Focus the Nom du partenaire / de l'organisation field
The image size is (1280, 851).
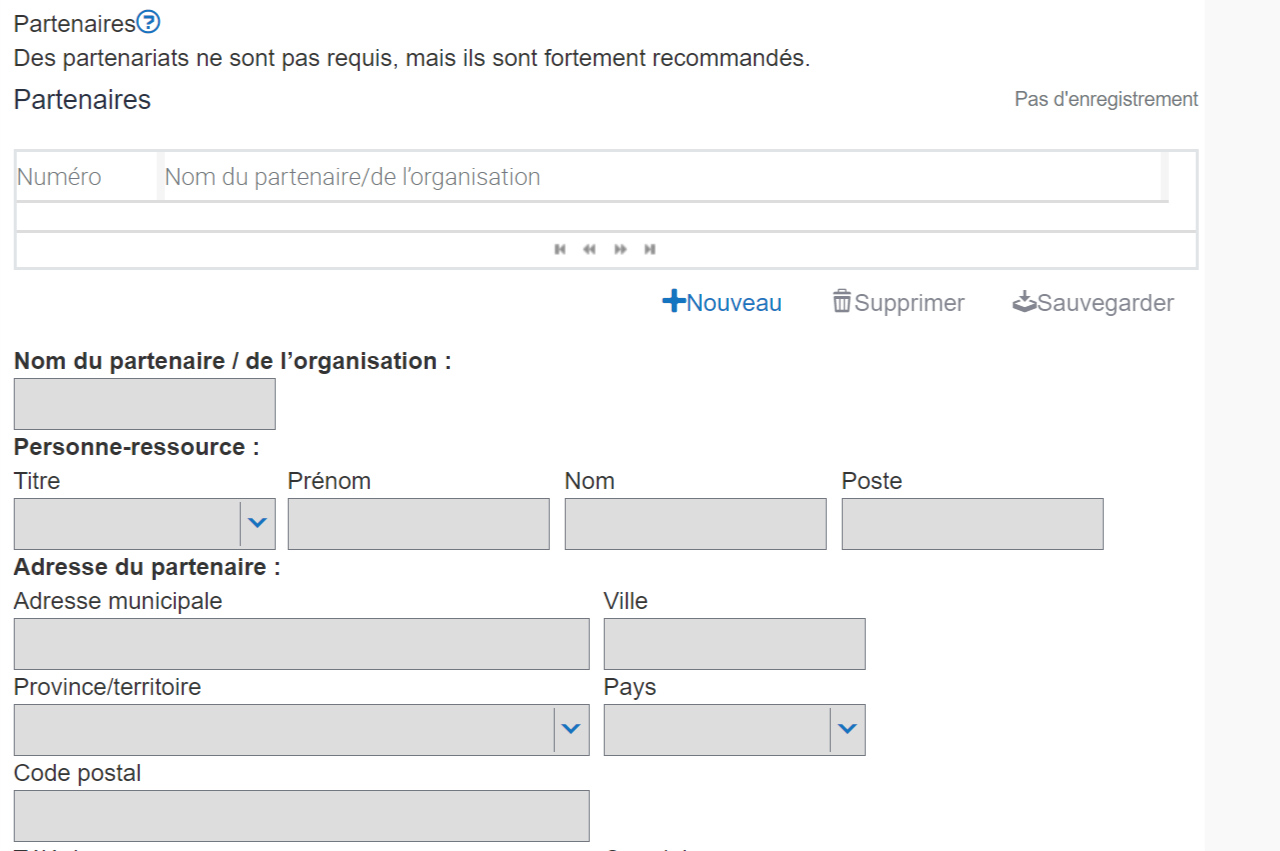[145, 404]
